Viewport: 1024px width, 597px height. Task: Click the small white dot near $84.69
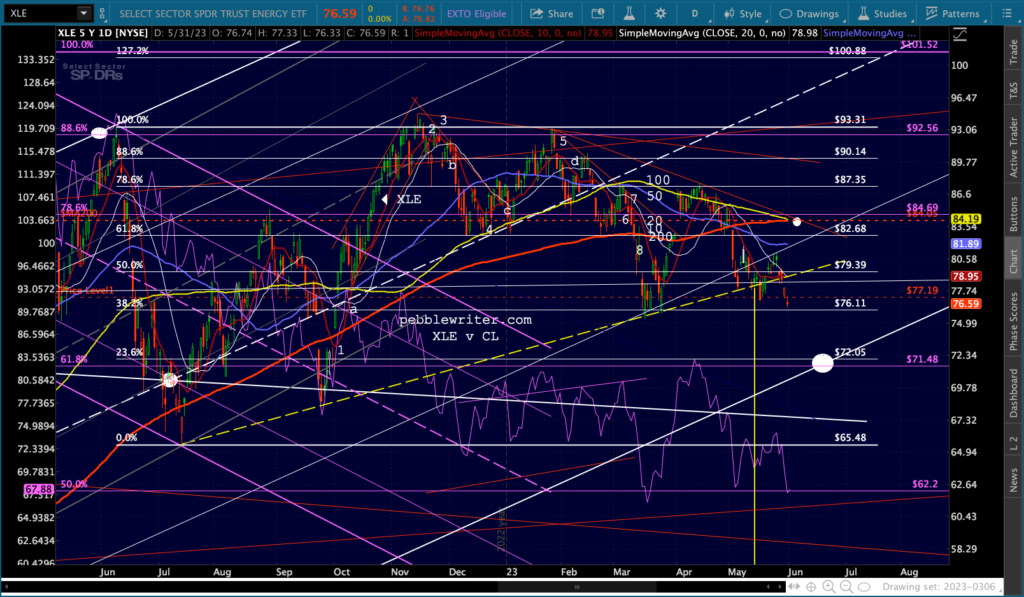[797, 222]
